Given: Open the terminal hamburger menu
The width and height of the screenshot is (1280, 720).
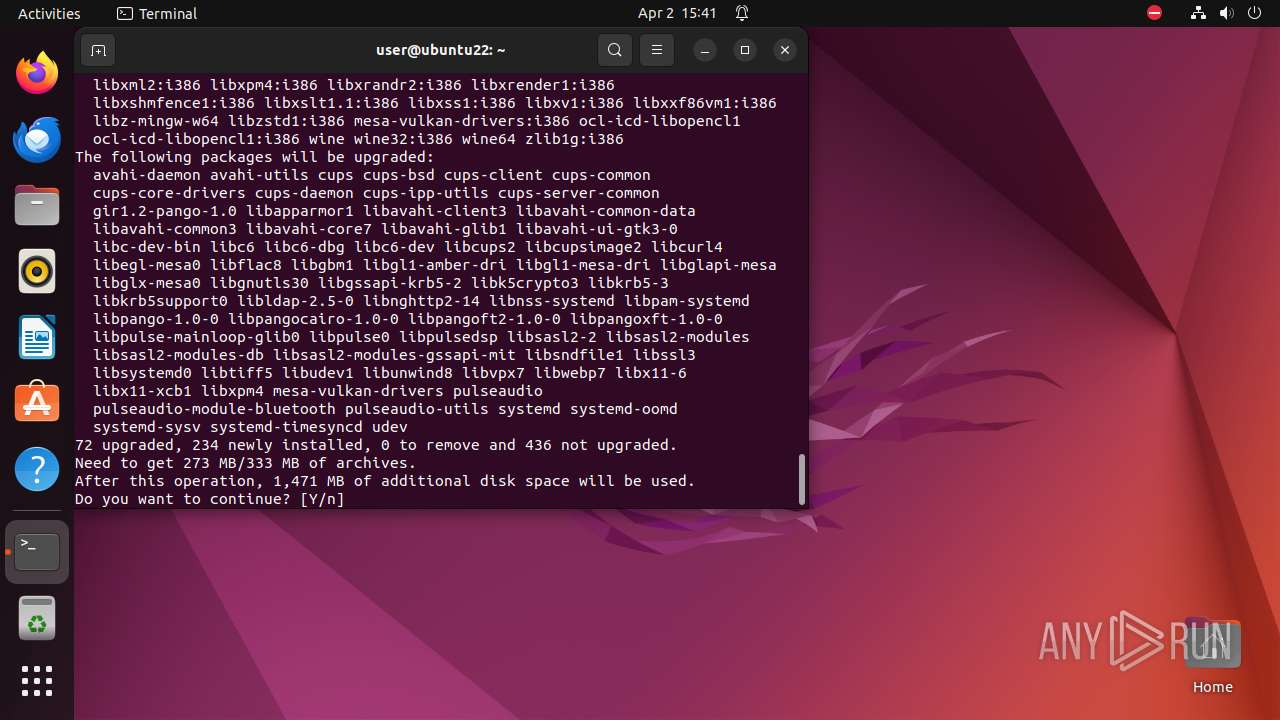Looking at the screenshot, I should point(657,50).
